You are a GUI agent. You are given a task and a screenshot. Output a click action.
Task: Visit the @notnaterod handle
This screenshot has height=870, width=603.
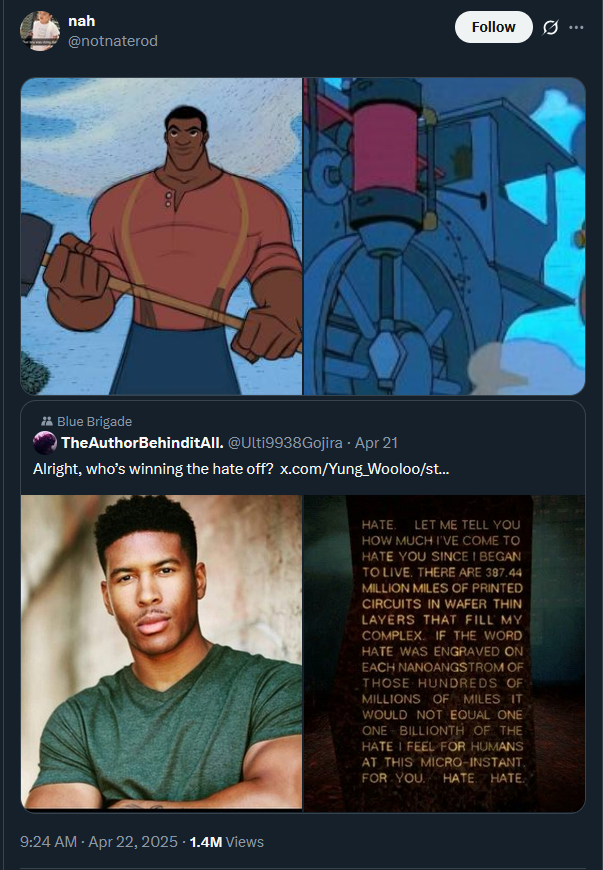pyautogui.click(x=113, y=41)
